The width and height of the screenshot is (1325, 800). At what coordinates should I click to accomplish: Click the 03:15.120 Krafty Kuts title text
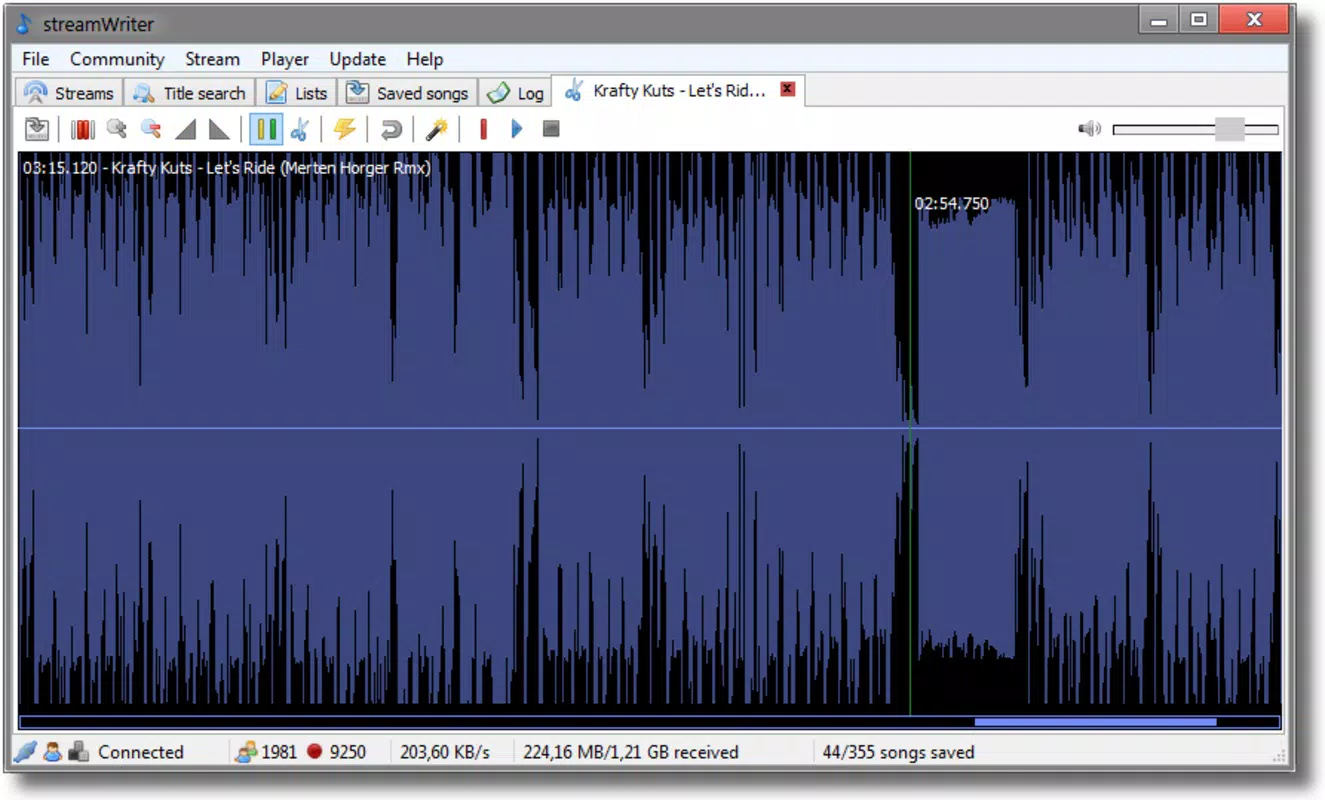227,168
